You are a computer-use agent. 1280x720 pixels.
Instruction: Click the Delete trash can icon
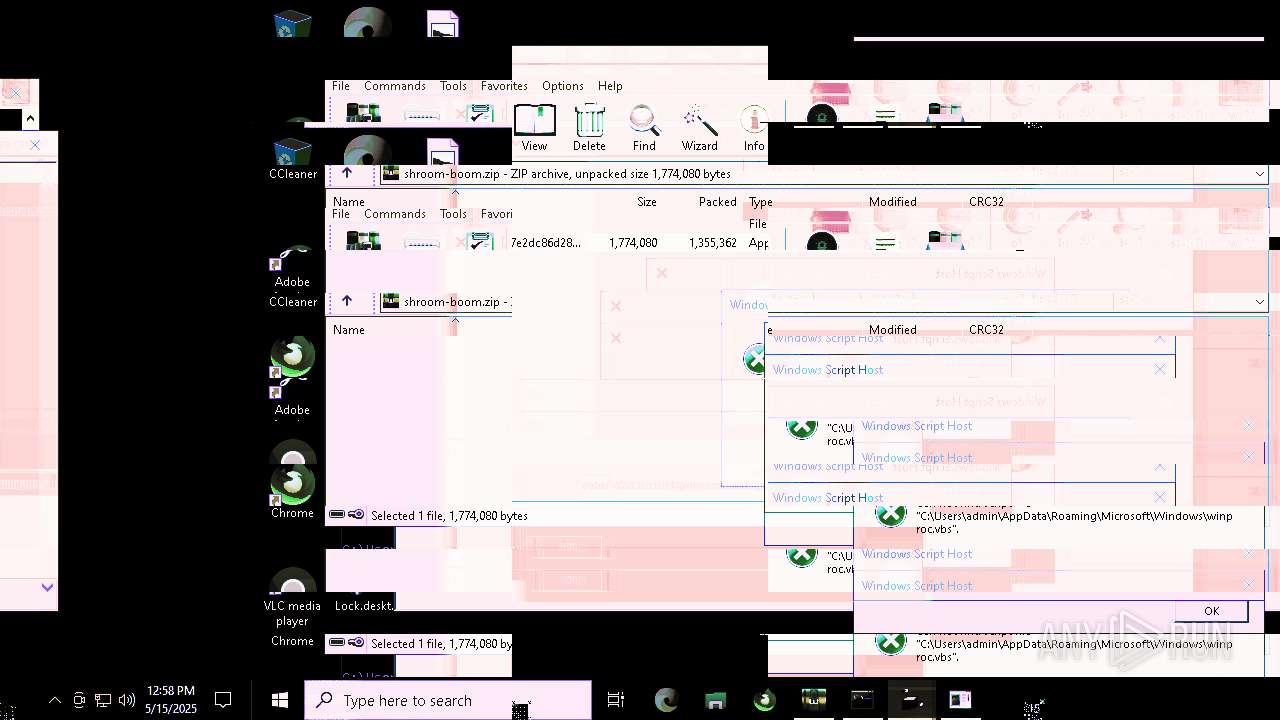pyautogui.click(x=589, y=128)
